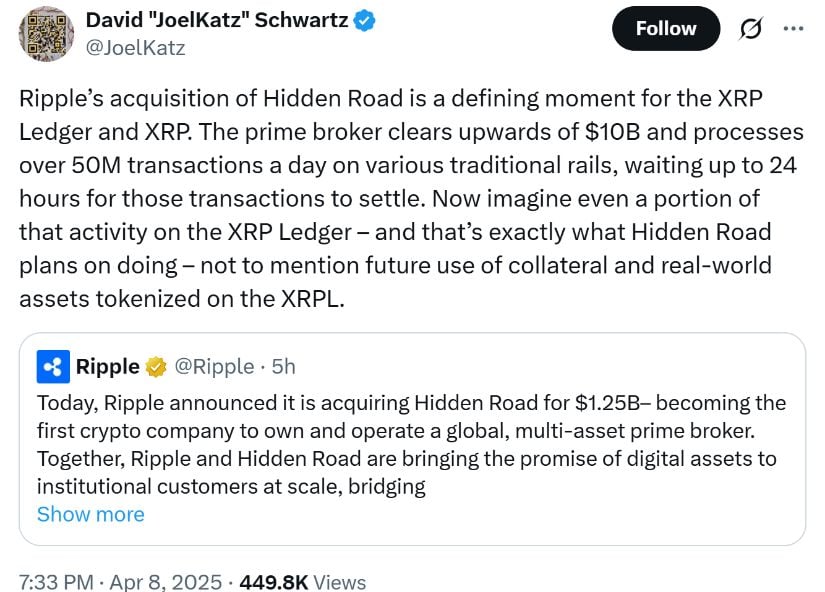This screenshot has height=592, width=825.
Task: Click Ripple's gold verified badge
Action: [x=155, y=367]
